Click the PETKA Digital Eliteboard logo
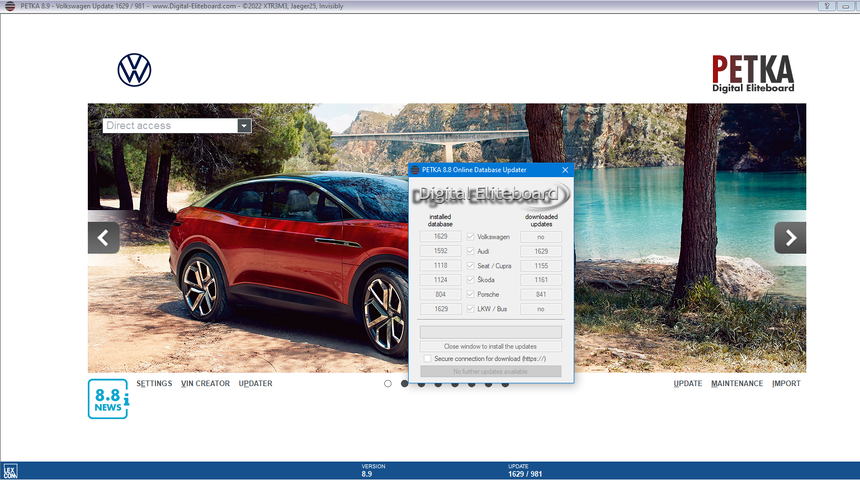The height and width of the screenshot is (480, 860). [x=752, y=73]
